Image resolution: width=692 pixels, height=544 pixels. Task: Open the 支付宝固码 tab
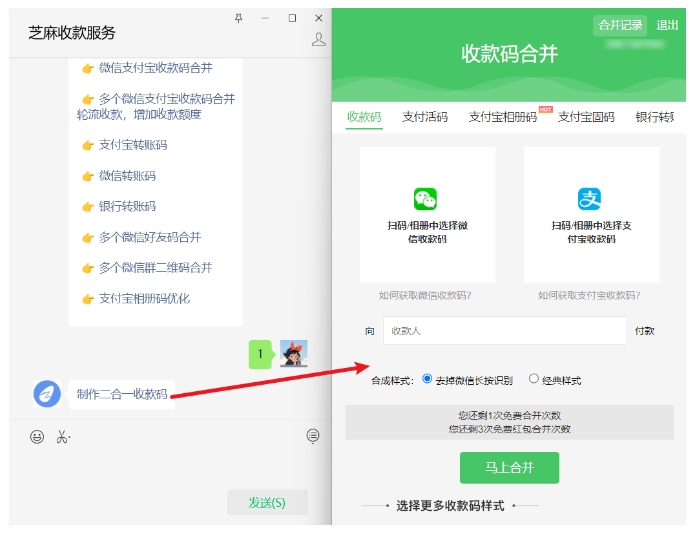(586, 117)
